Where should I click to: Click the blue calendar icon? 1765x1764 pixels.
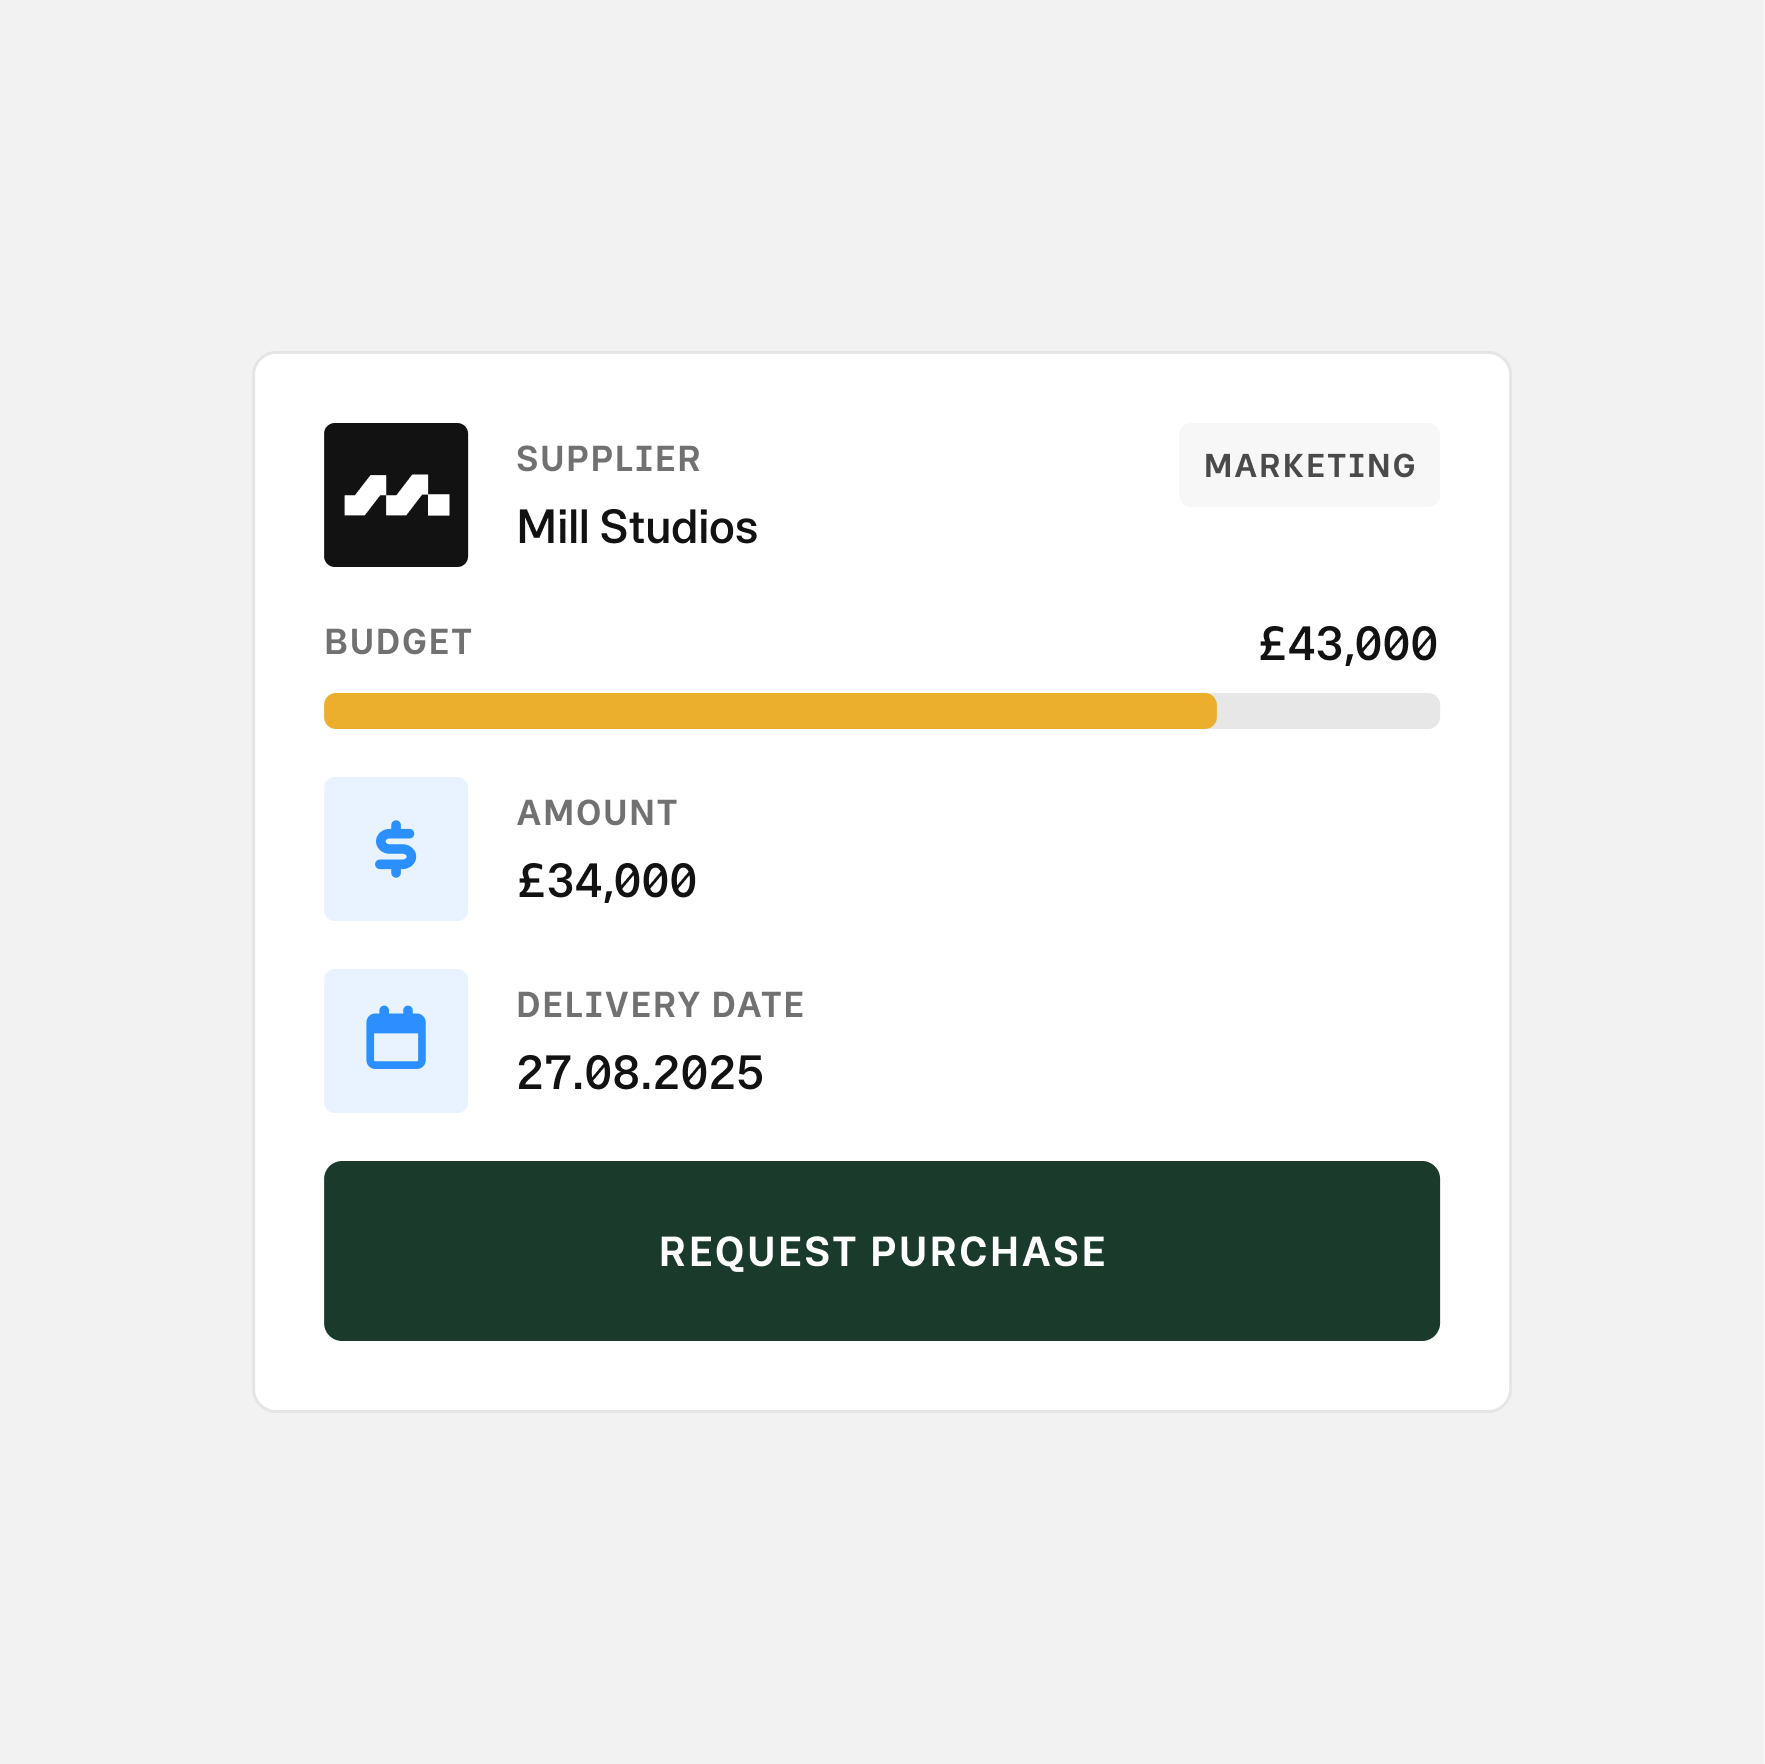(396, 1040)
